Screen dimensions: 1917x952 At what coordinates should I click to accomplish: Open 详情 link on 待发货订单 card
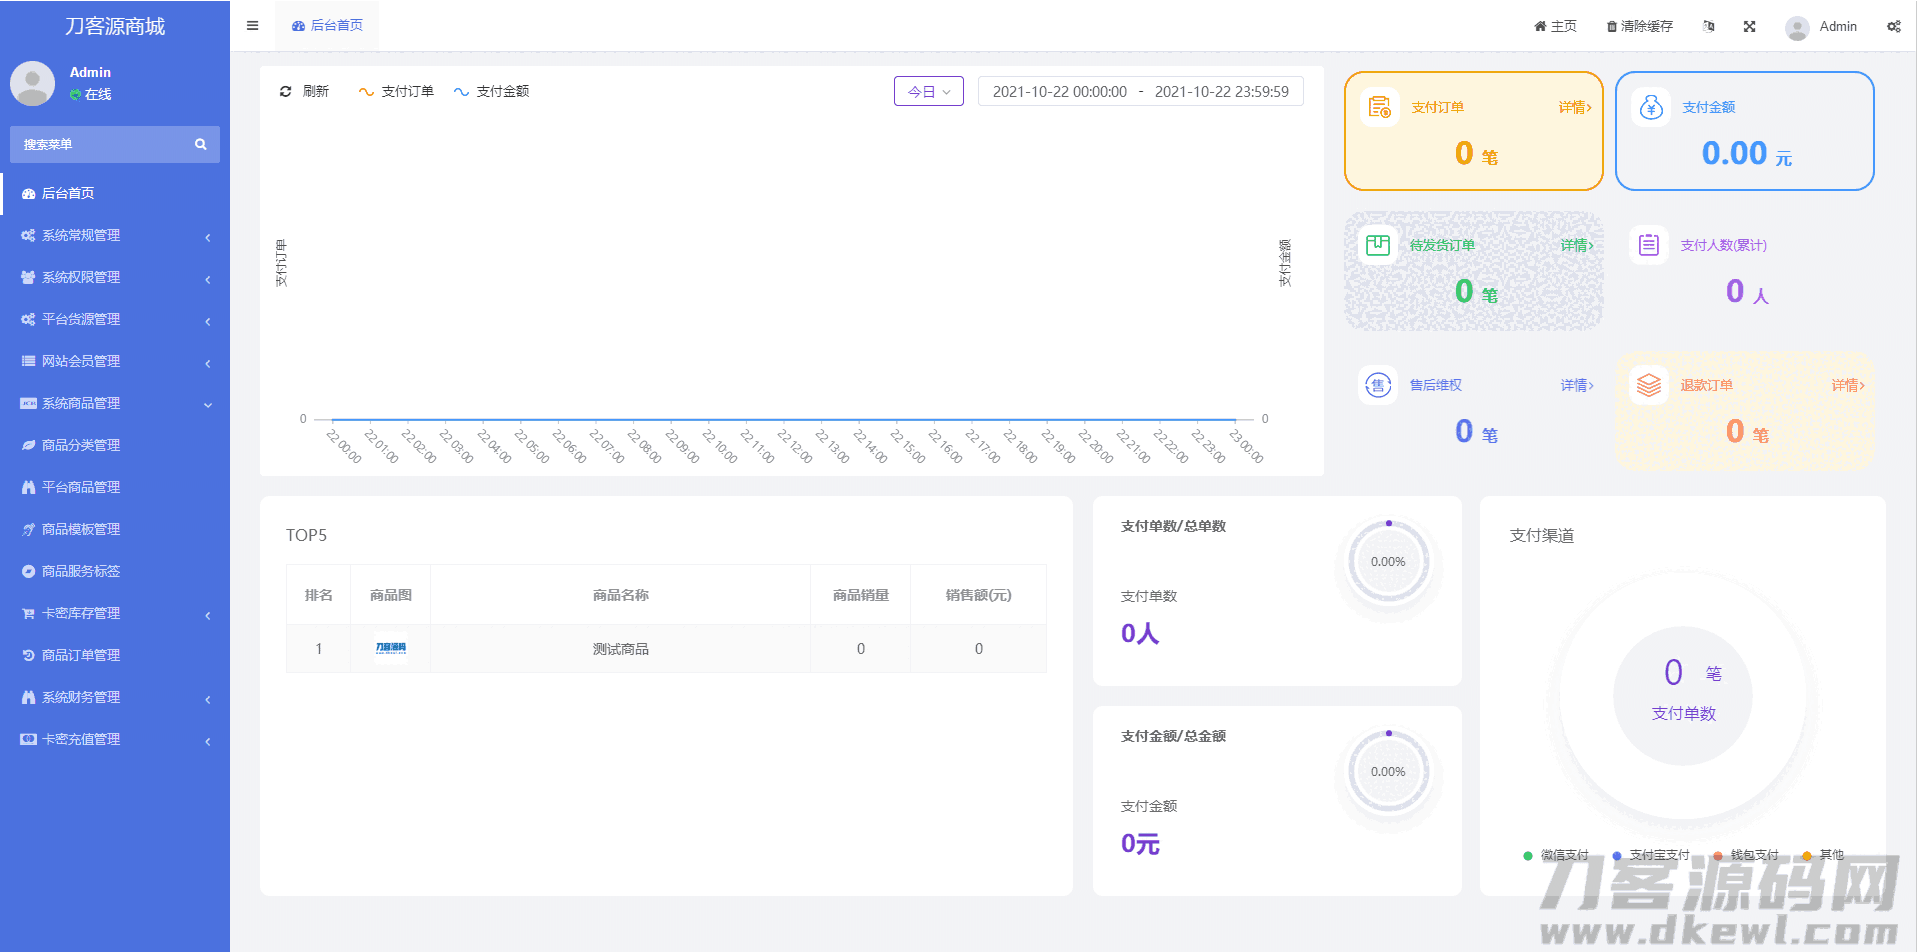[1576, 245]
